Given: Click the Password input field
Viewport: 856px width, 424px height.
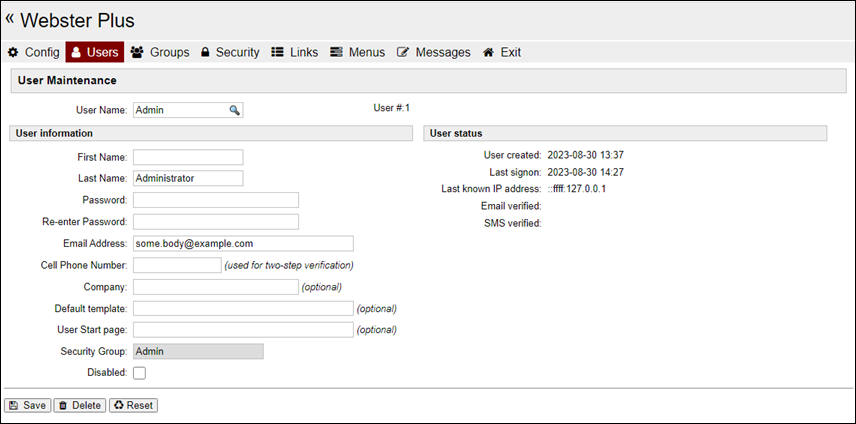Looking at the screenshot, I should pos(215,200).
